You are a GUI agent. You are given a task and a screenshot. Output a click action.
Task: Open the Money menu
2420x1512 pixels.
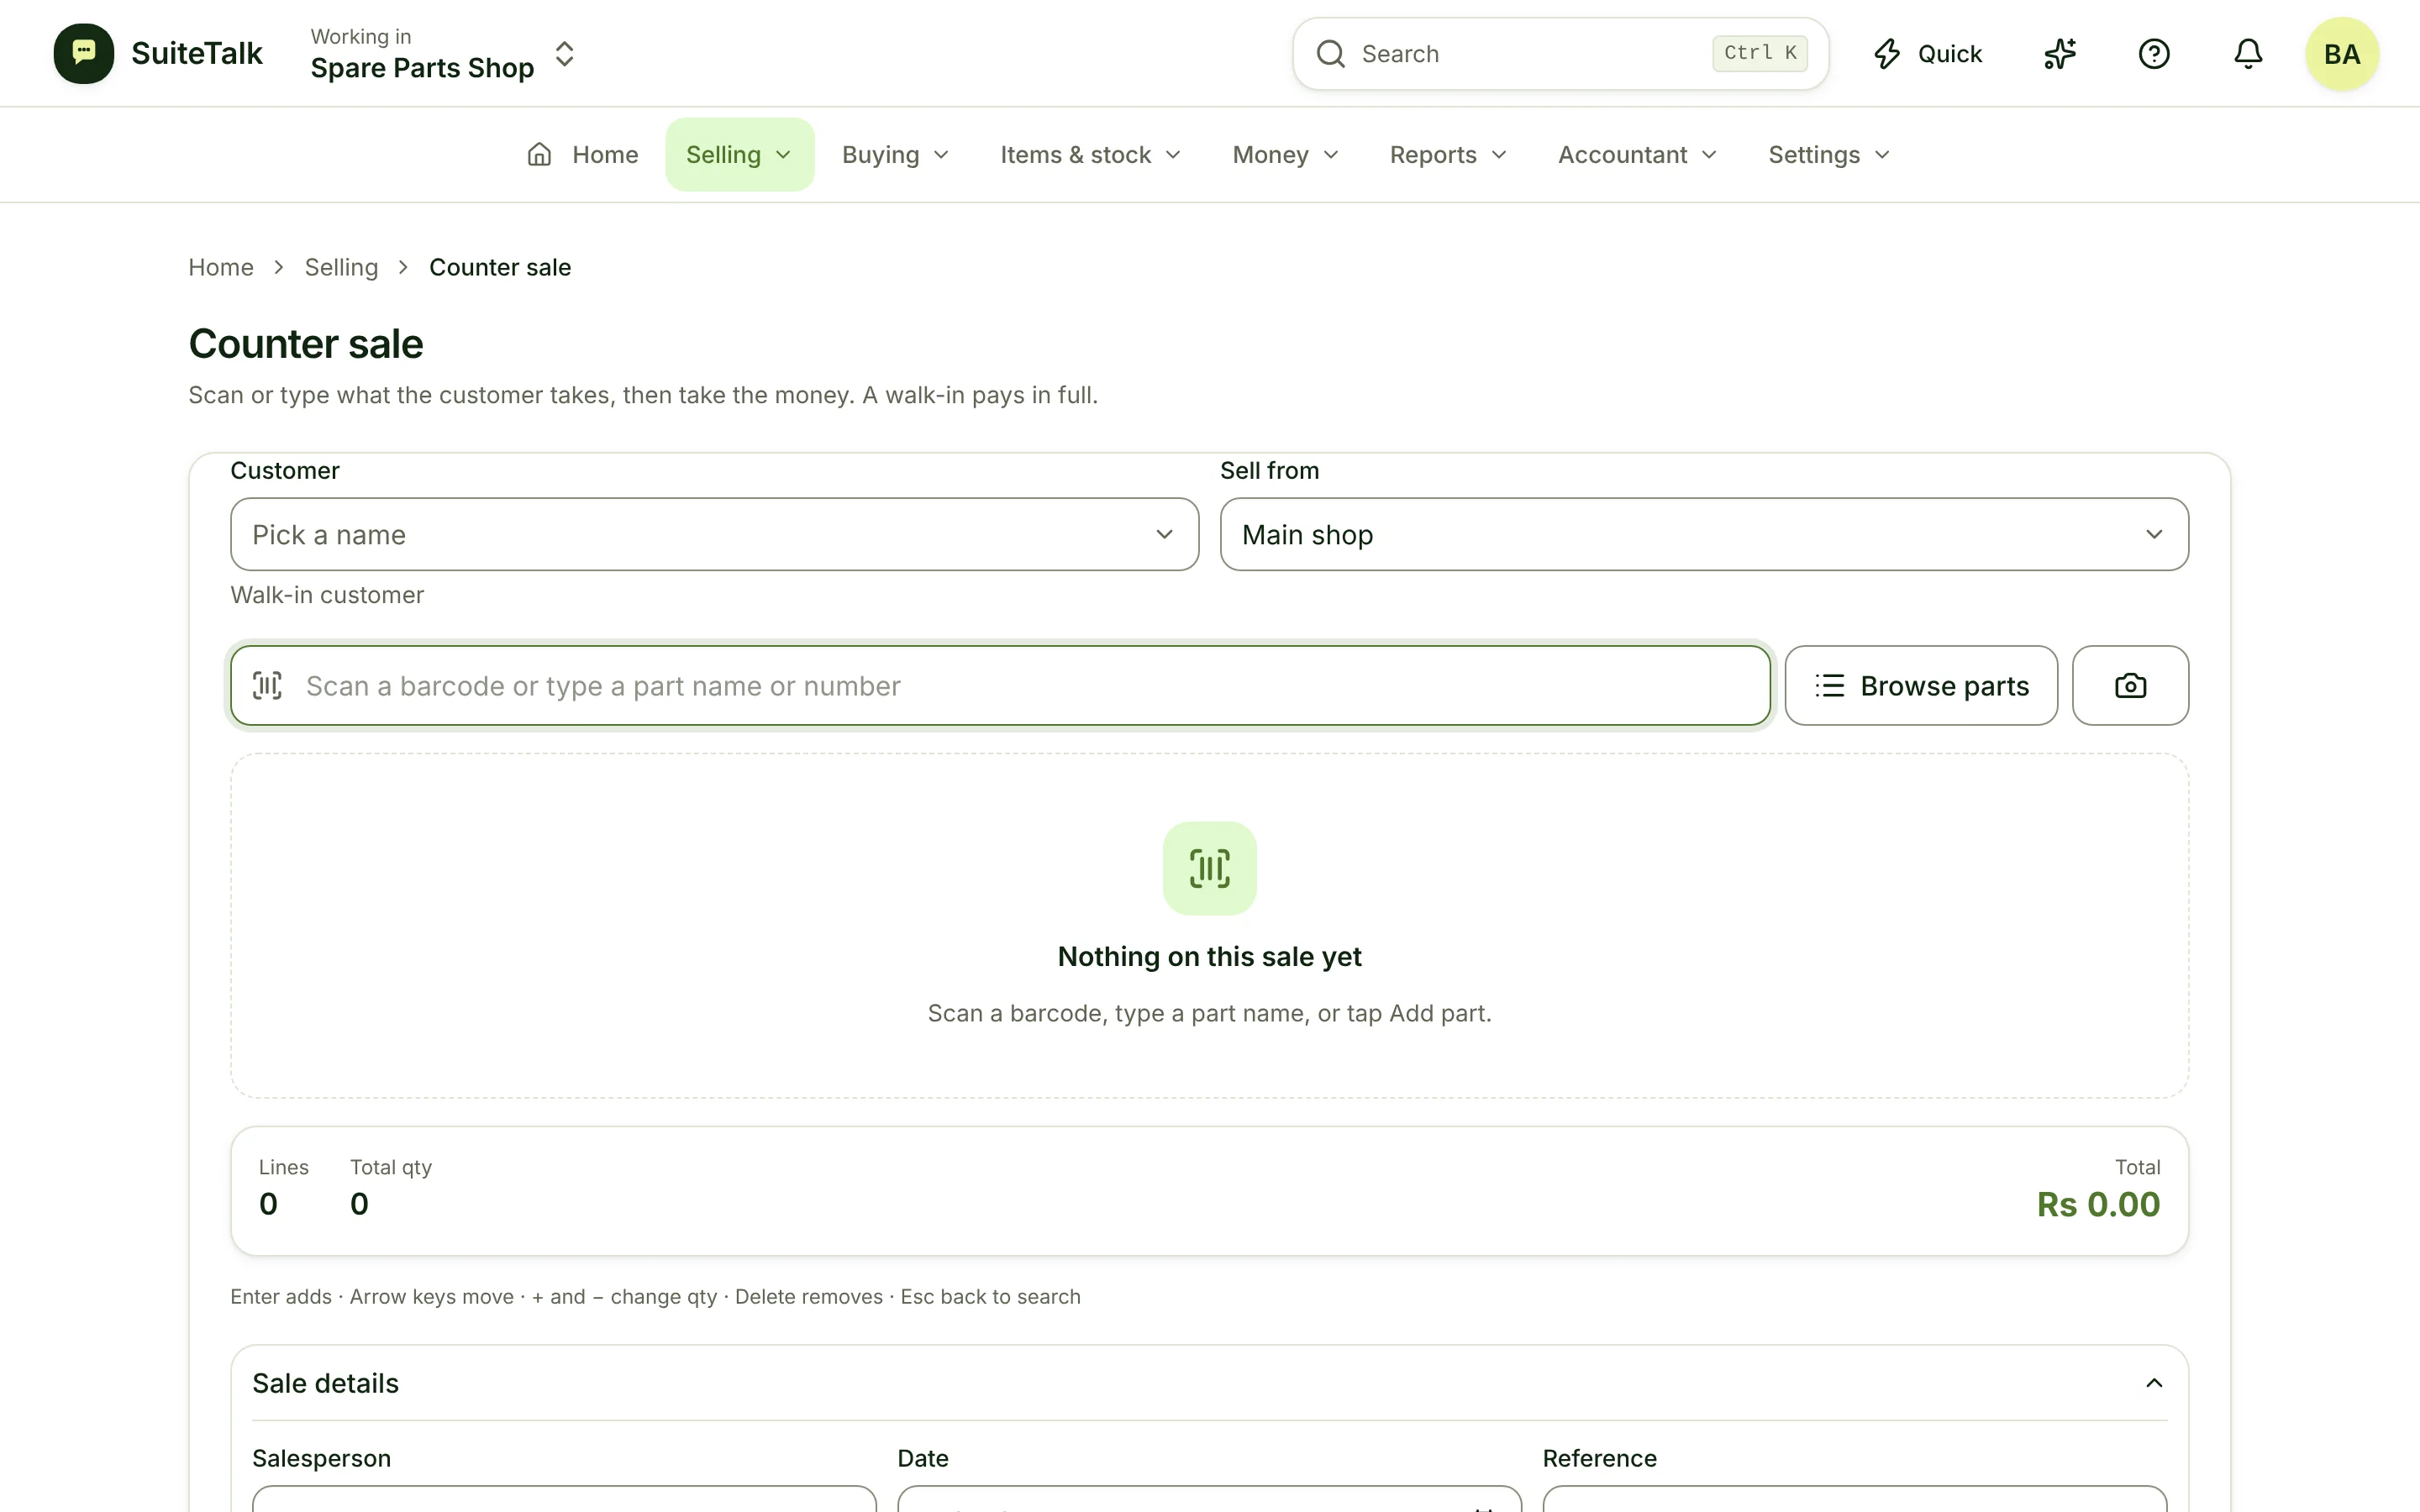[x=1286, y=155]
